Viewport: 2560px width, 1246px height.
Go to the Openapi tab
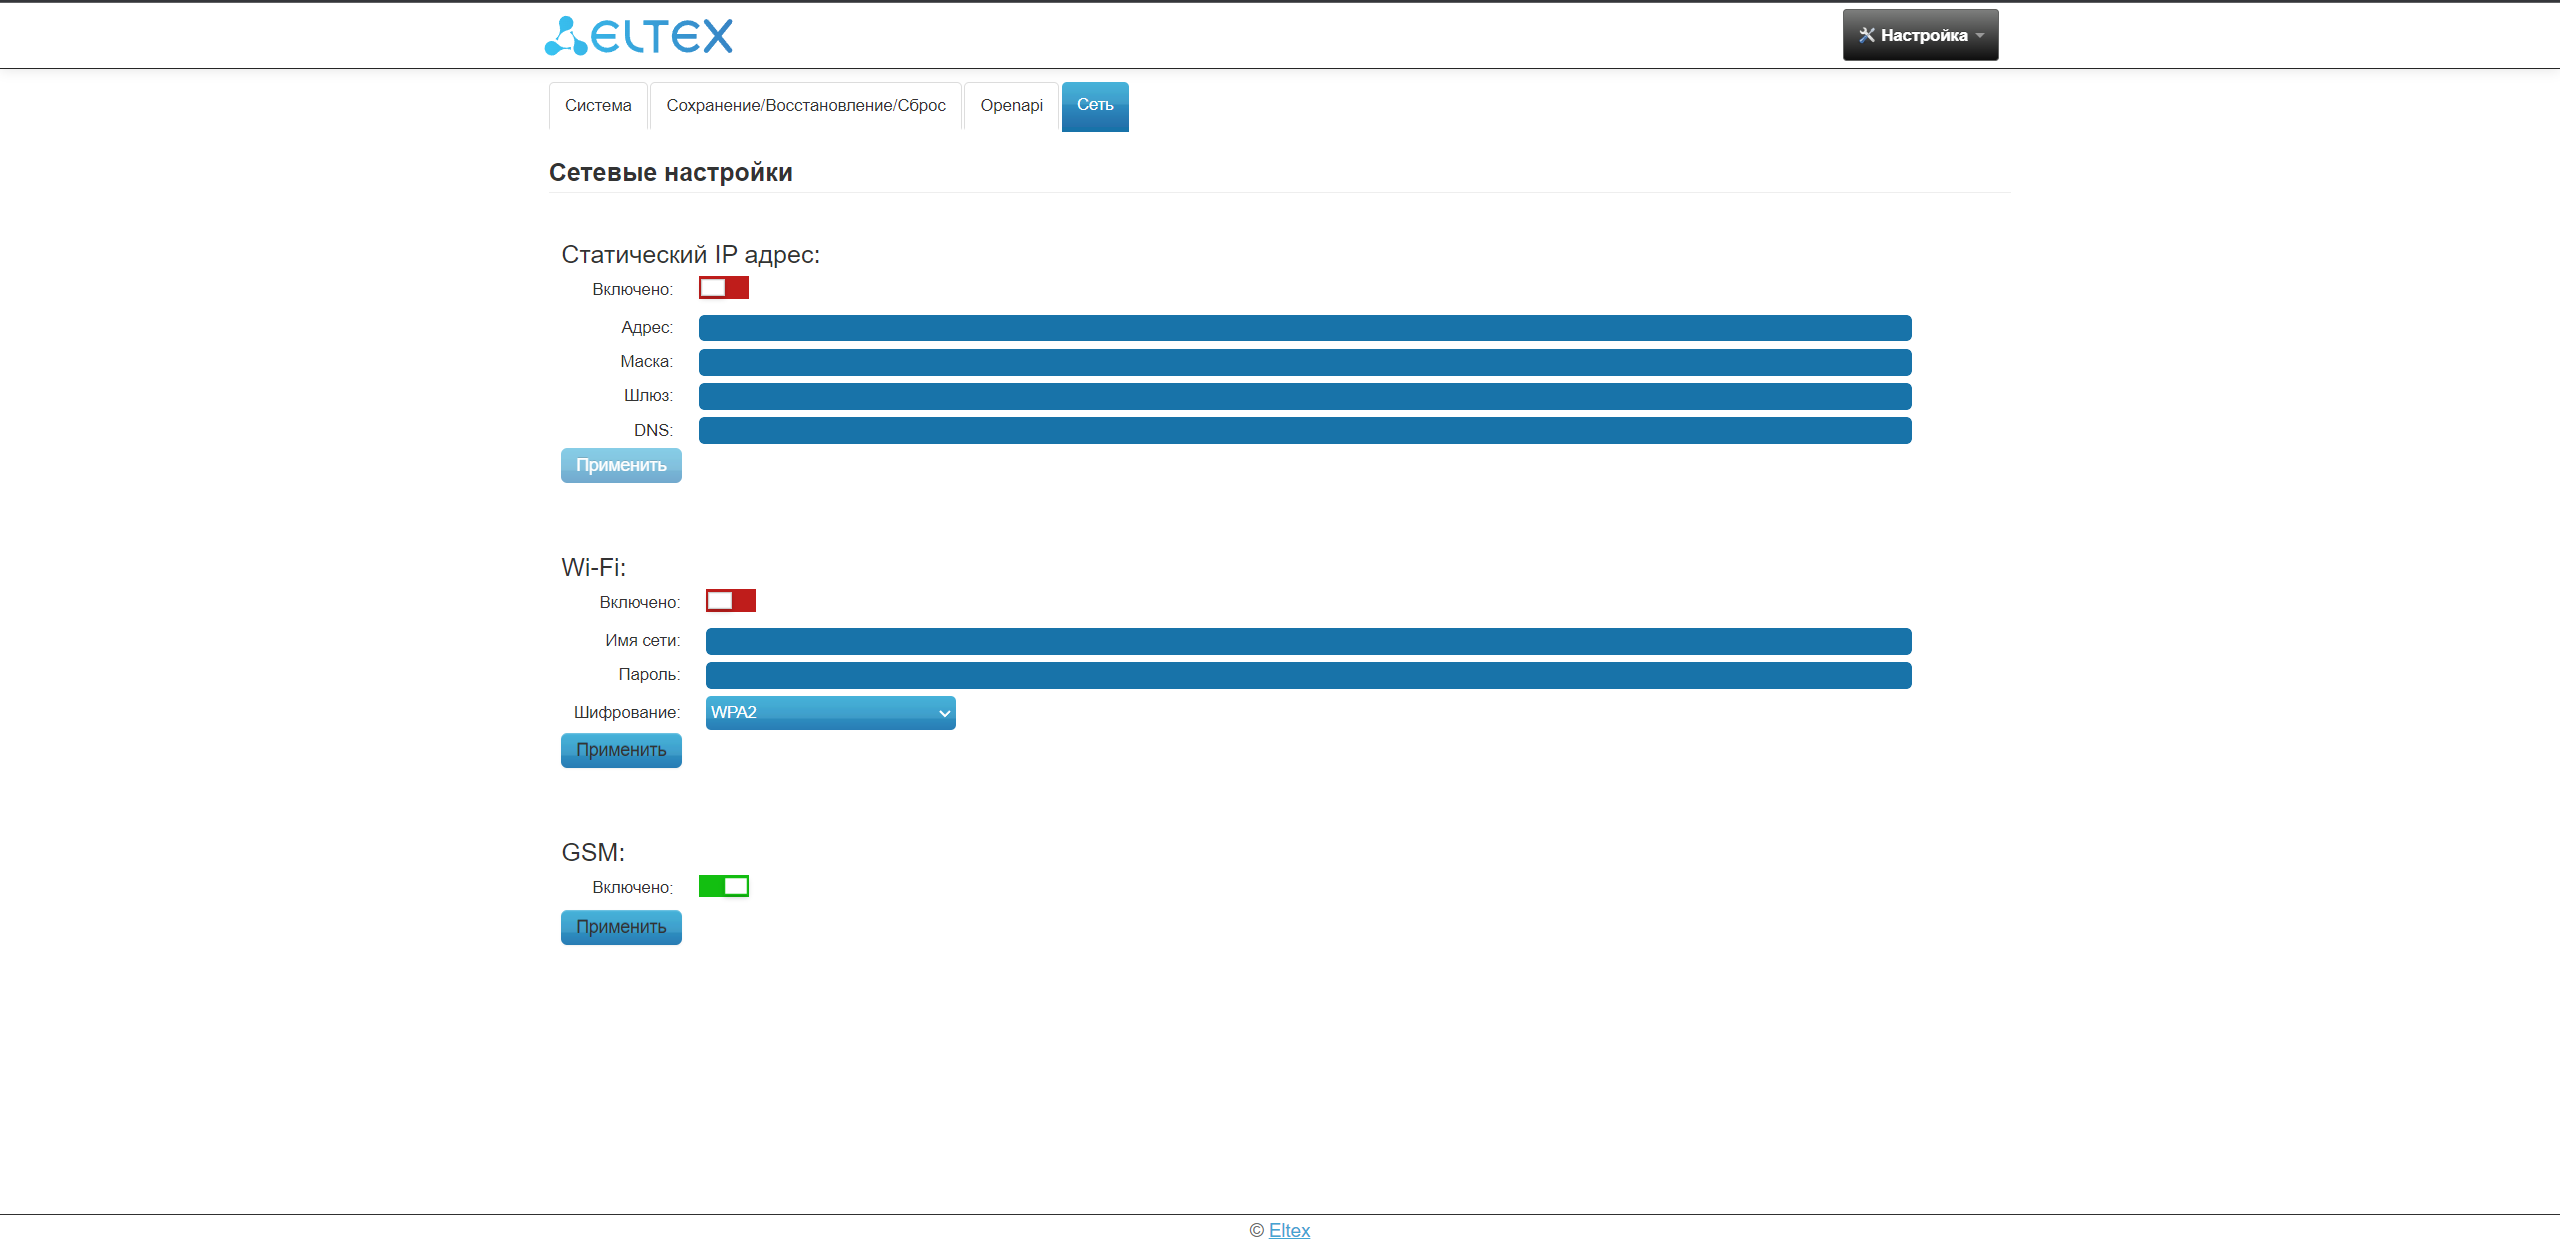pos(1011,106)
